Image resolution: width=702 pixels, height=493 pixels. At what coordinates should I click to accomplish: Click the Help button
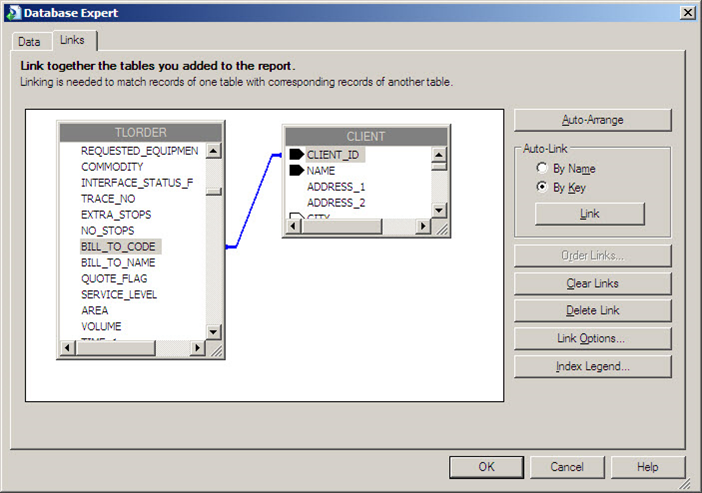click(x=647, y=467)
